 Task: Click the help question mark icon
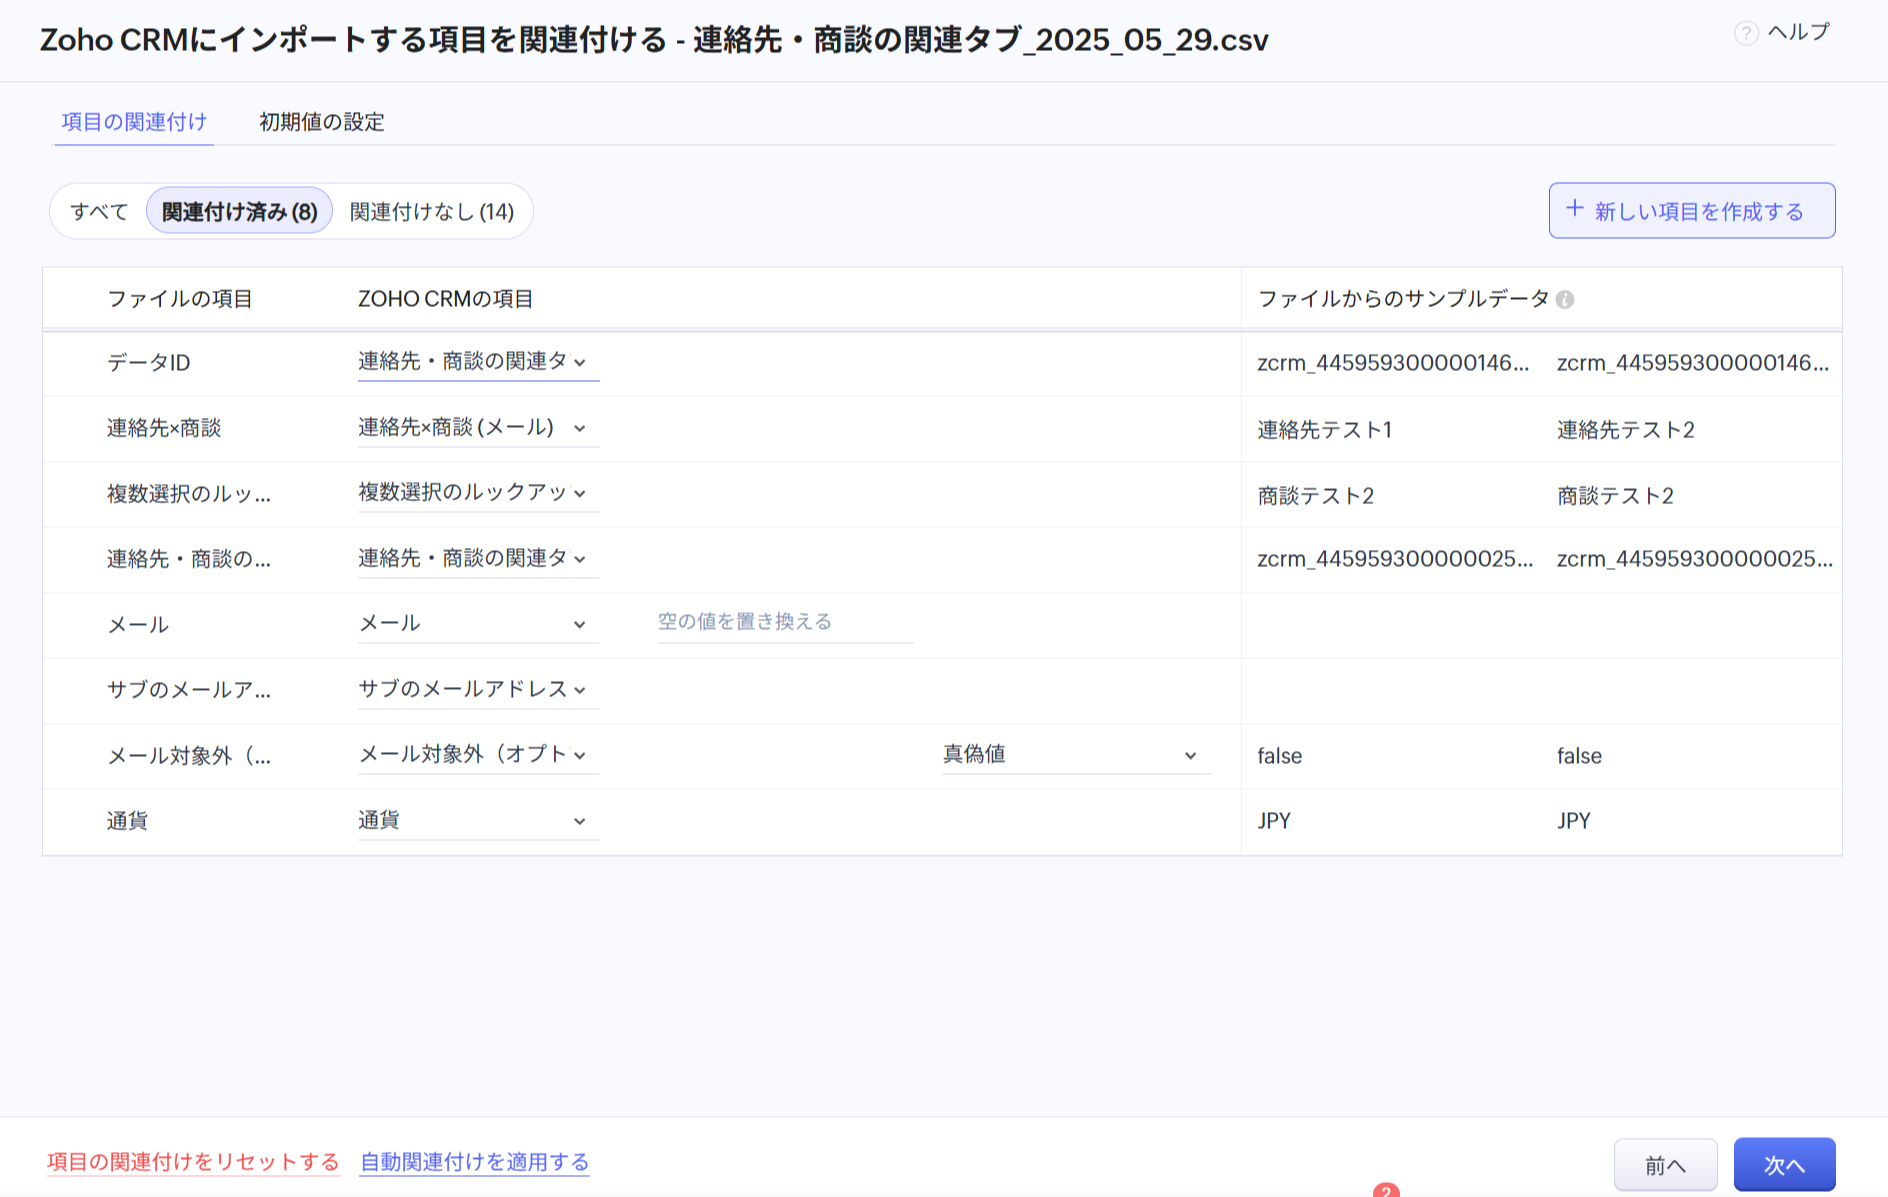pyautogui.click(x=1746, y=33)
